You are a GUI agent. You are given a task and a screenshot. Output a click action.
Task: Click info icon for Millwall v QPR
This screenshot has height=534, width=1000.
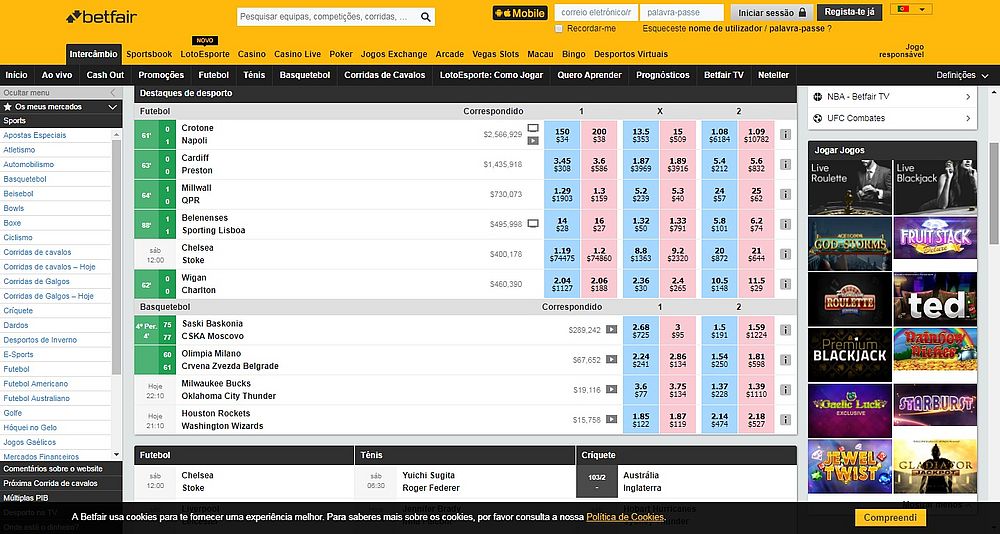(x=786, y=195)
